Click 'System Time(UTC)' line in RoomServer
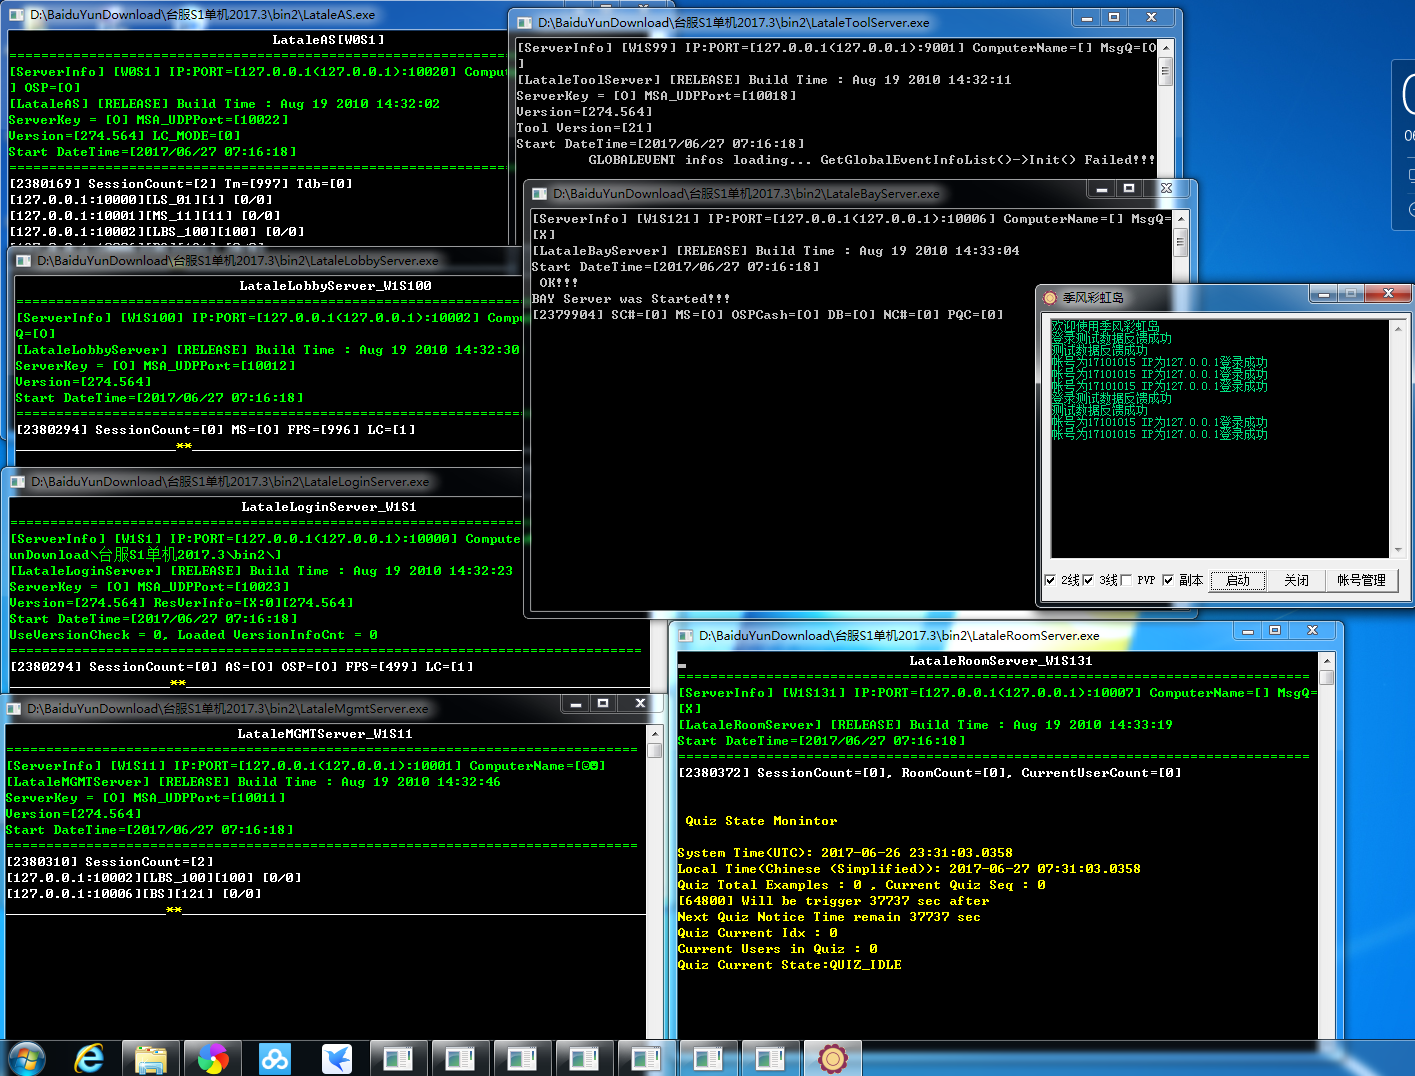Screen dimensions: 1415x1076 pyautogui.click(x=845, y=853)
